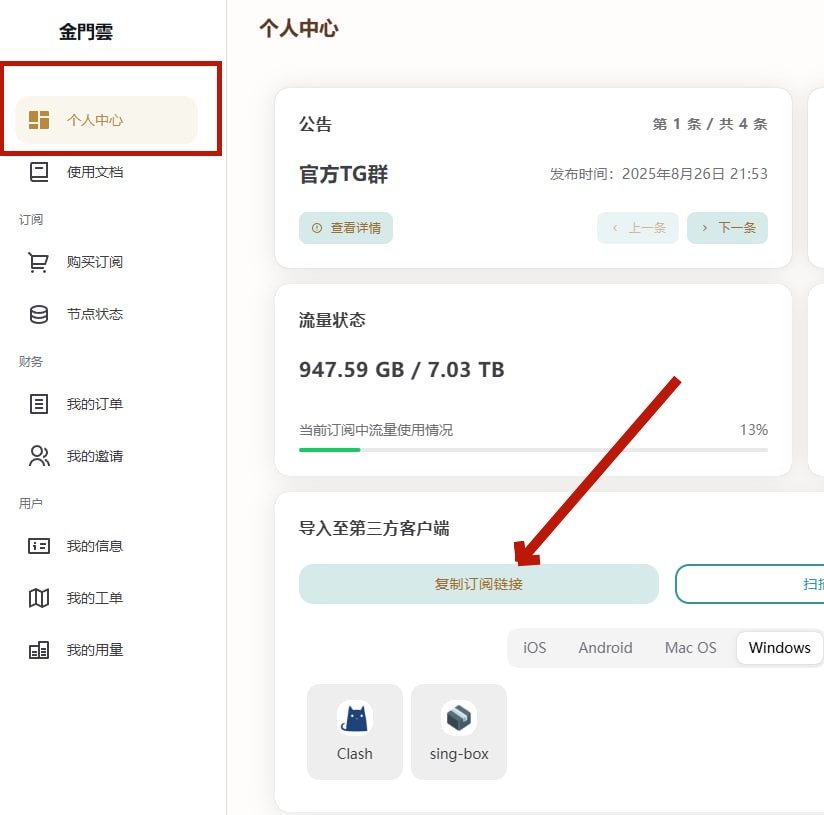This screenshot has width=824, height=815.
Task: Click the 金門雲 site logo text
Action: (x=86, y=32)
